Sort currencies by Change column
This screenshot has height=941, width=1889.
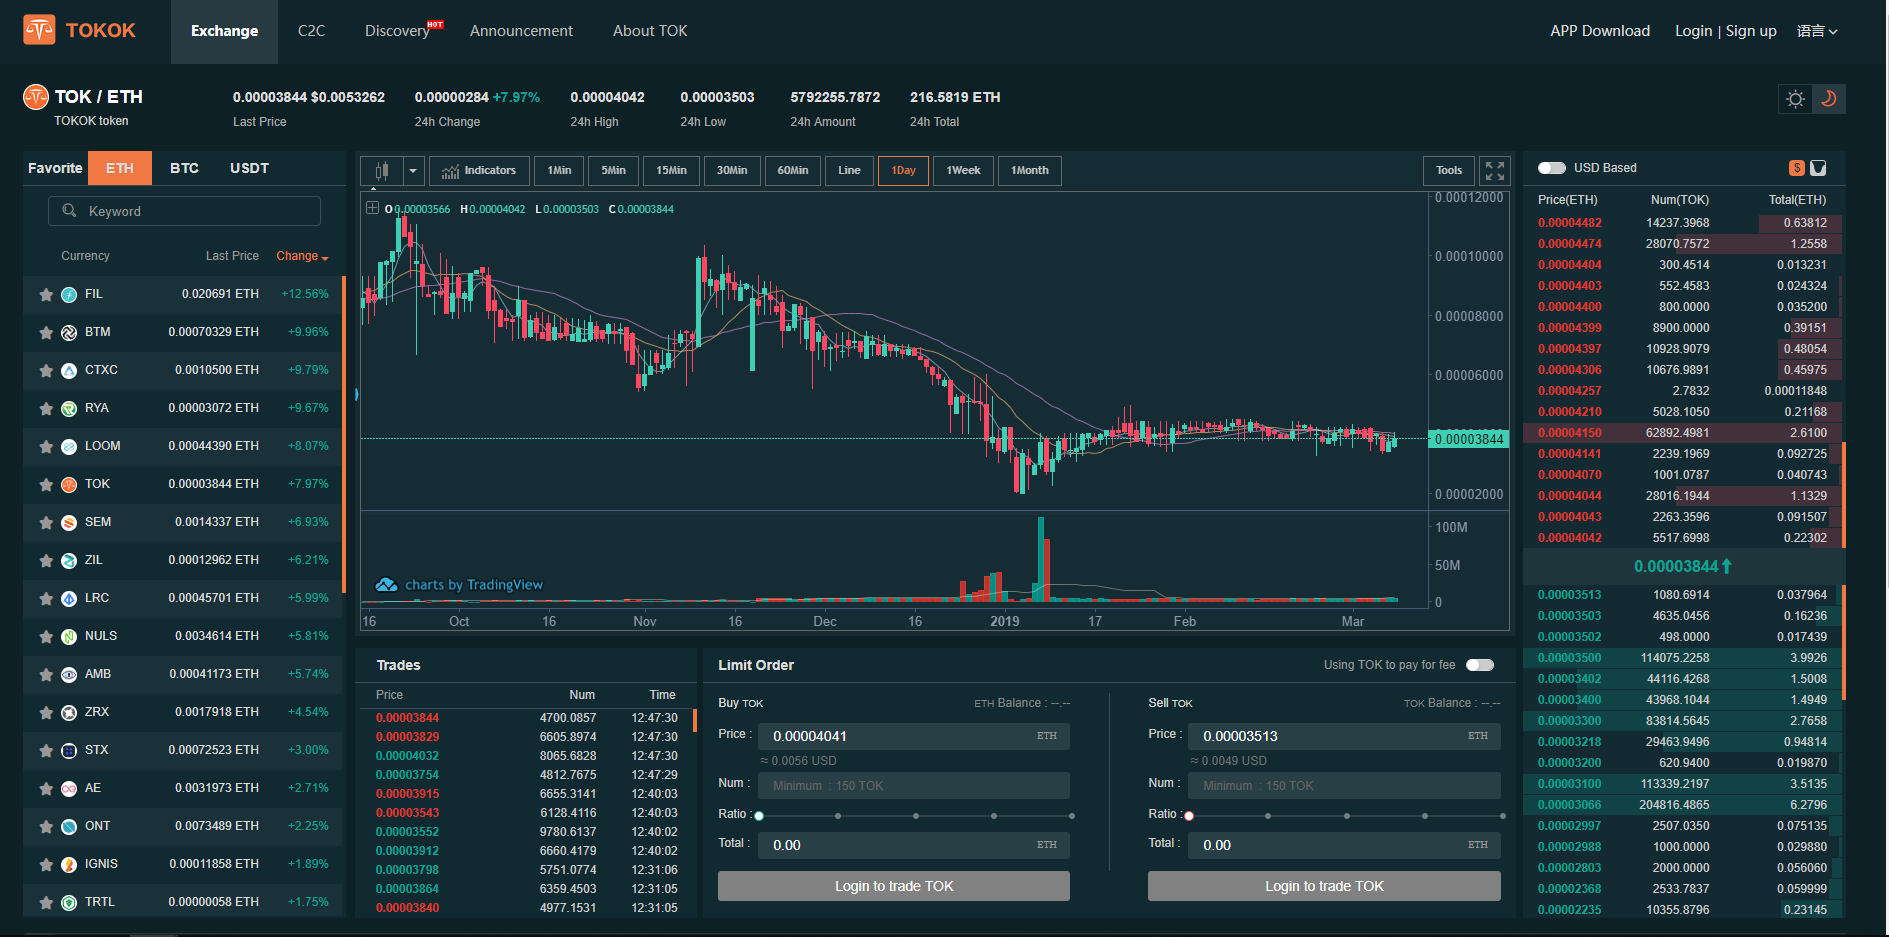tap(302, 256)
